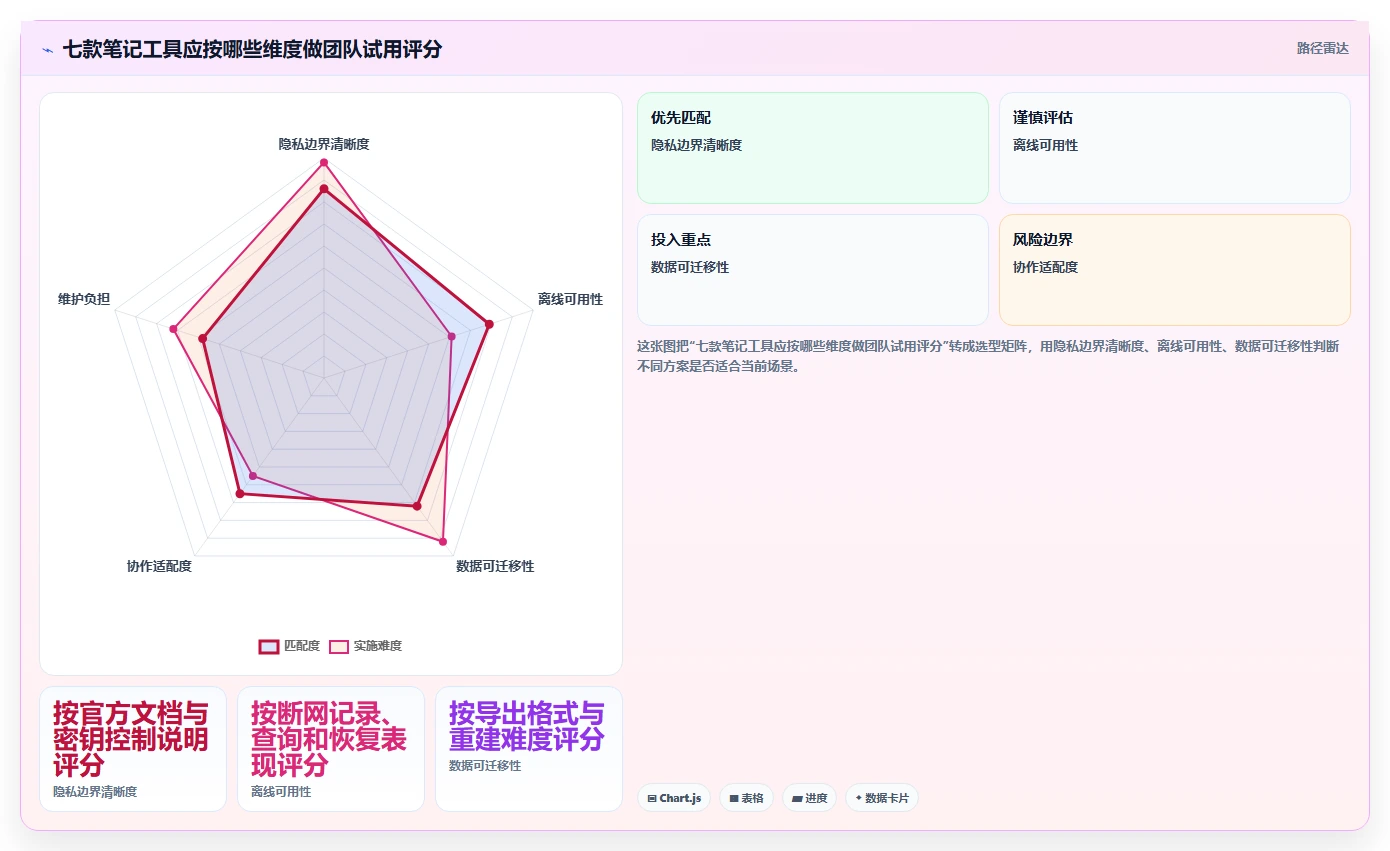Select the 表格 chip
1390x851 pixels.
coord(746,798)
